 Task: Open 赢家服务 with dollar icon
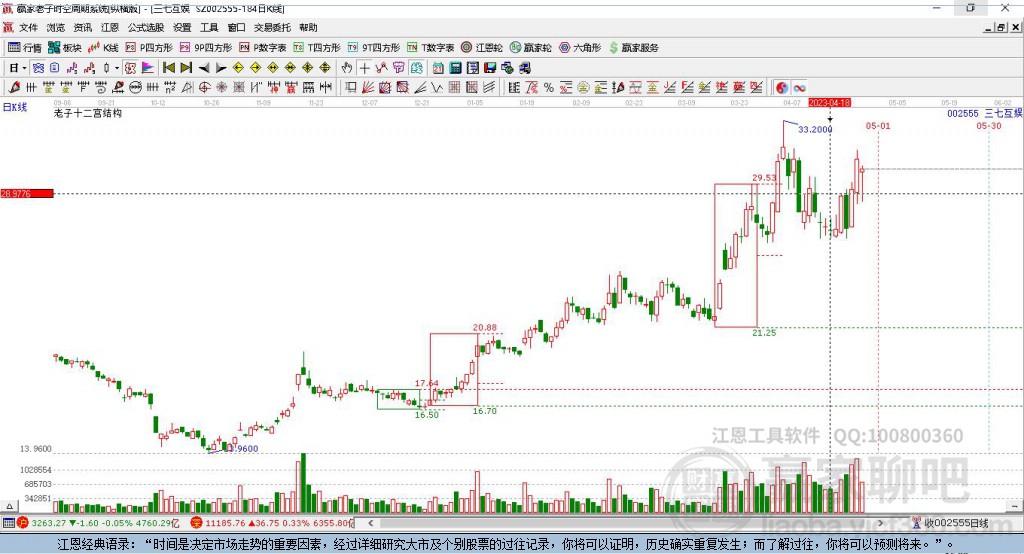(633, 48)
